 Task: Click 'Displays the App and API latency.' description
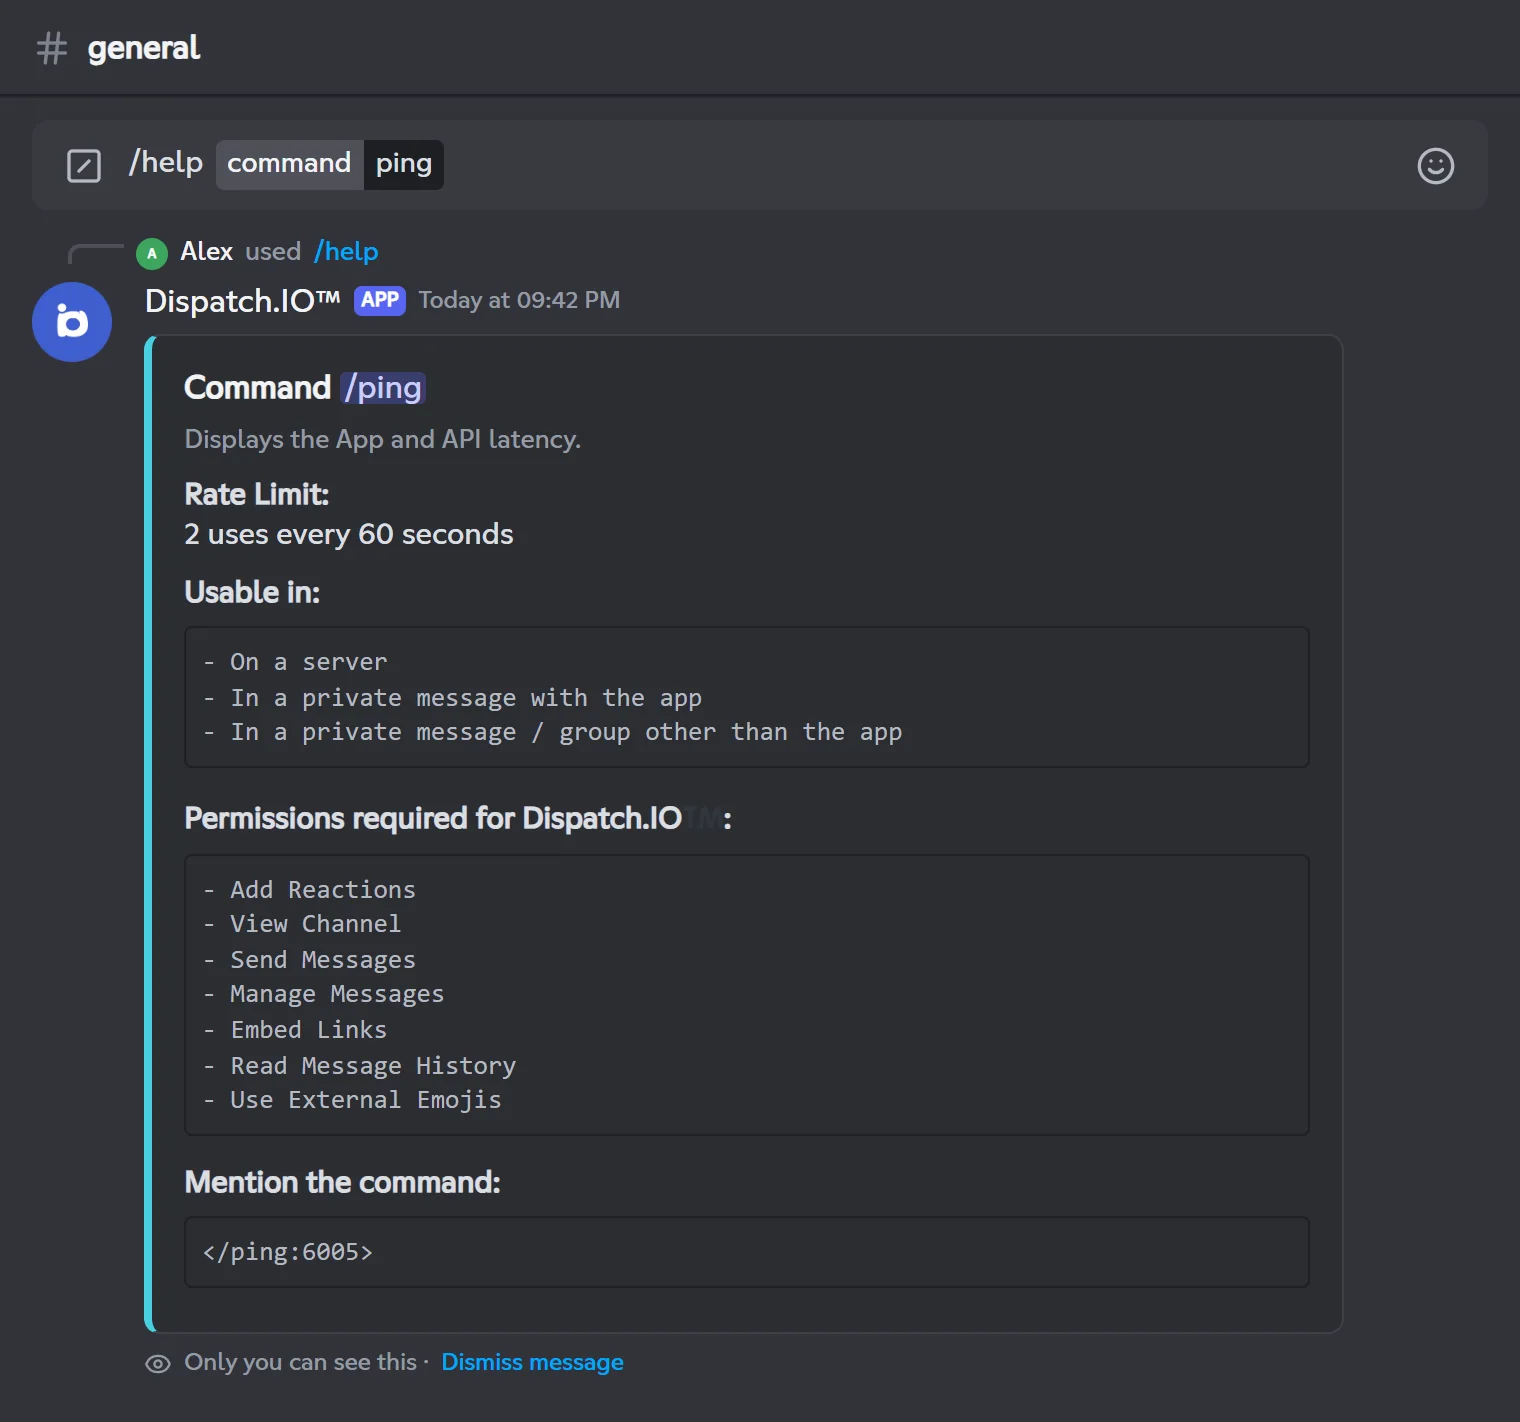click(x=383, y=439)
